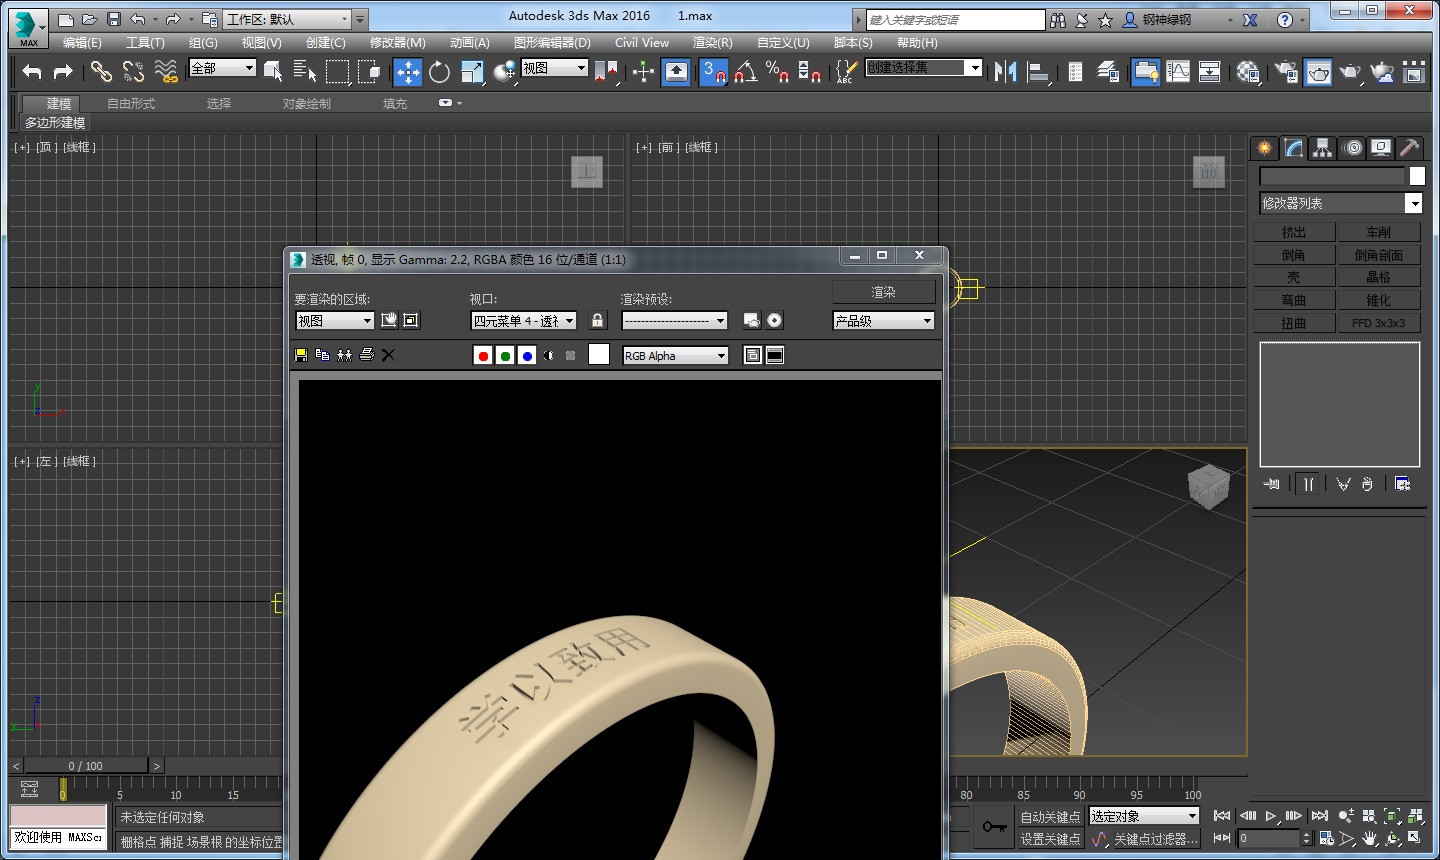Open the Curve Editor
1440x860 pixels.
[1178, 71]
